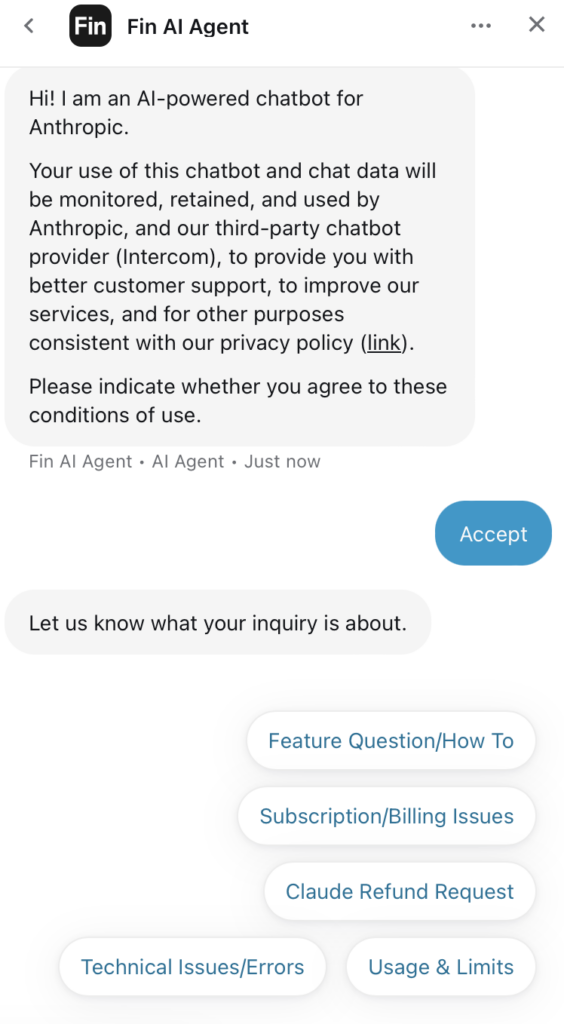
Task: Pick the Claude Refund Request option
Action: 400,891
